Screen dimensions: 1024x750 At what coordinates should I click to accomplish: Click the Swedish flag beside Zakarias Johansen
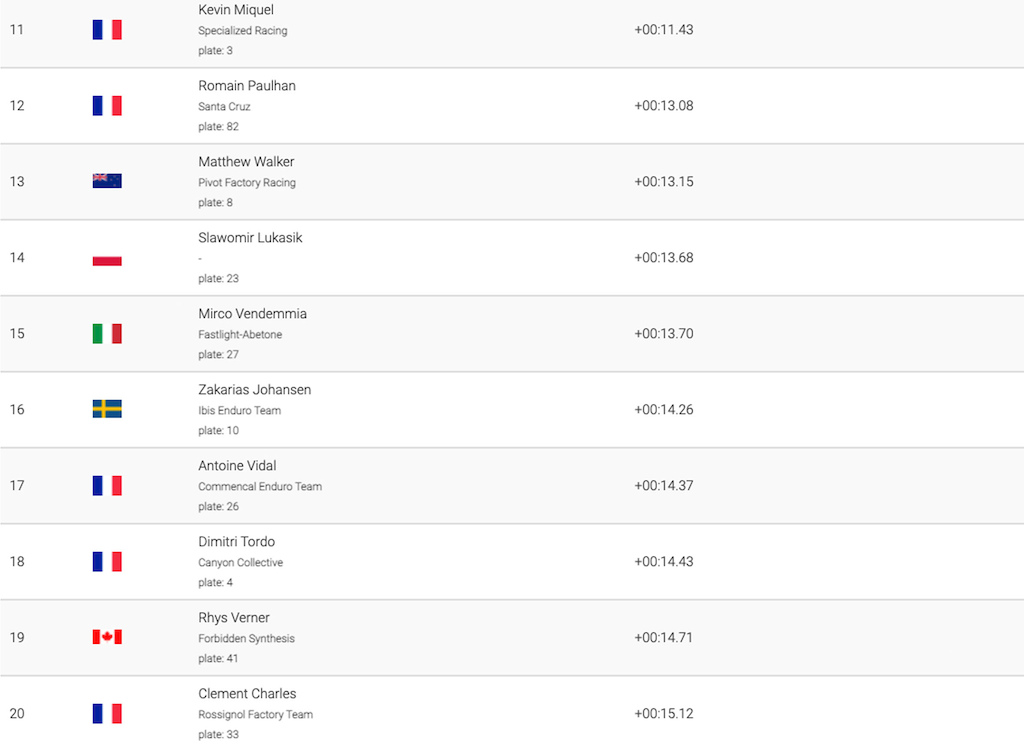coord(107,409)
